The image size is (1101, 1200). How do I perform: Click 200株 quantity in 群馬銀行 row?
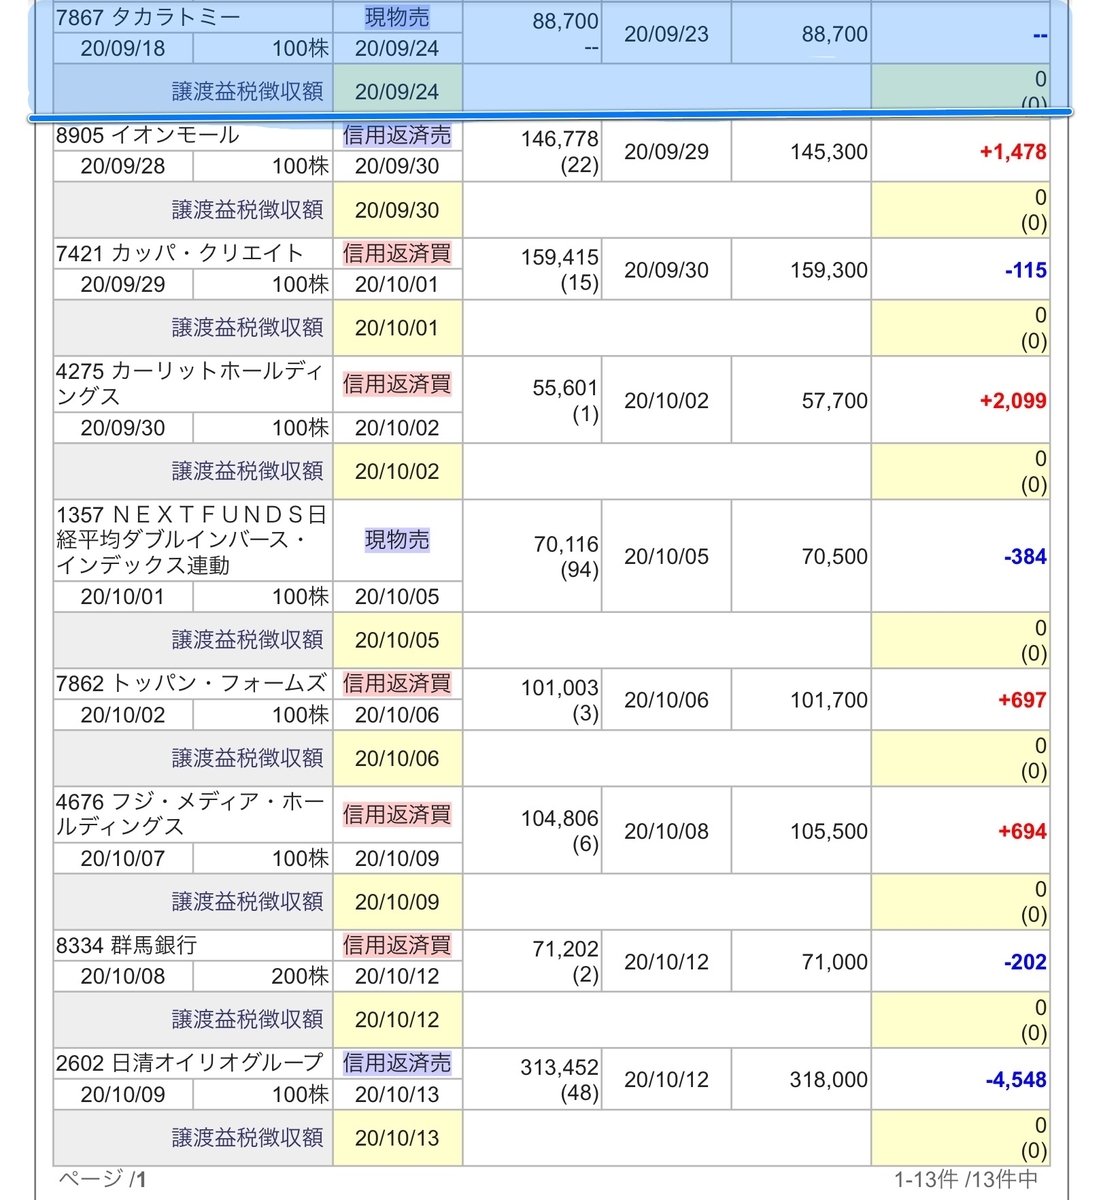300,976
